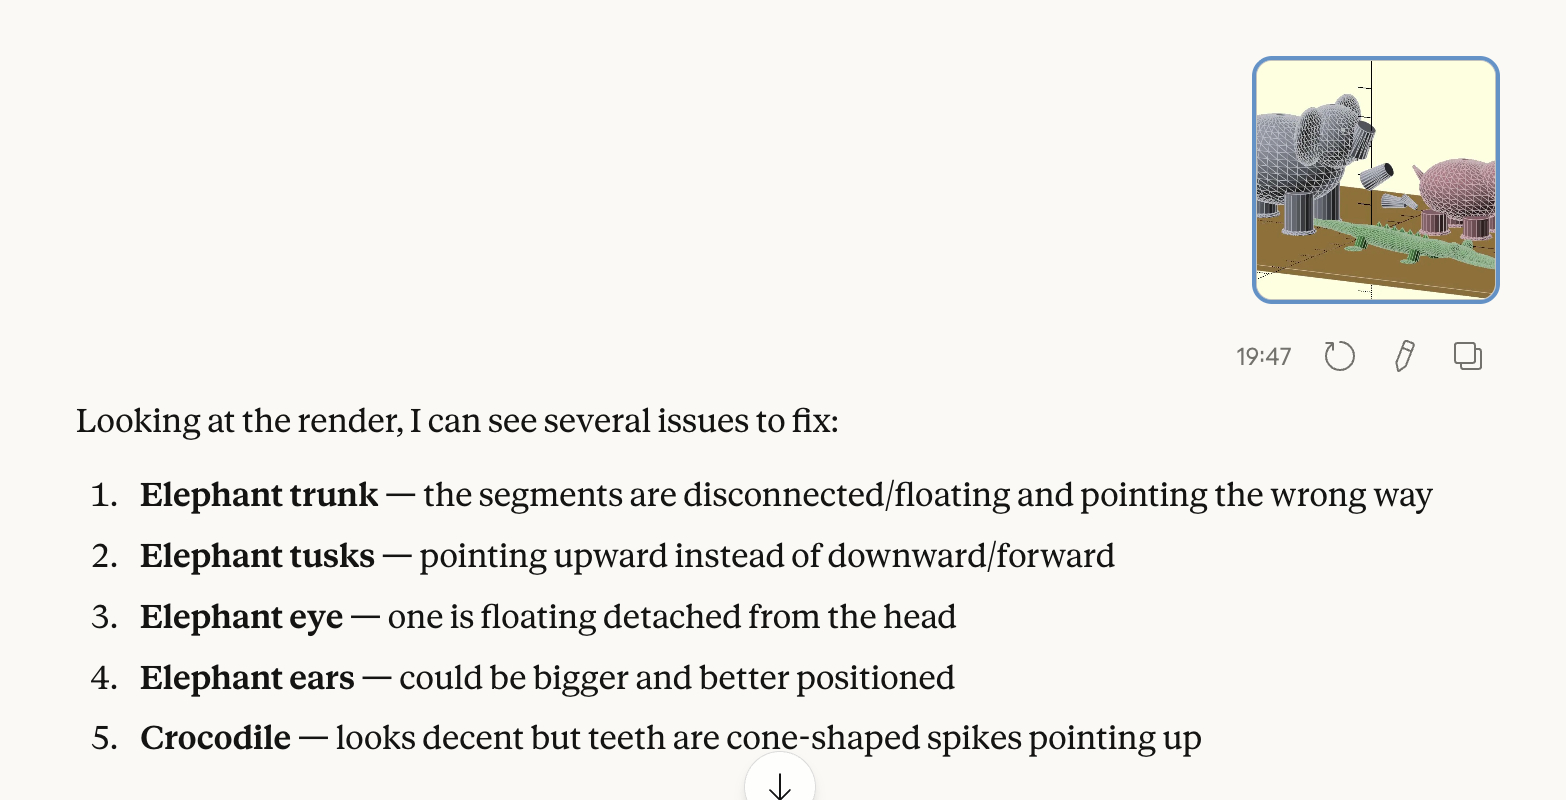The width and height of the screenshot is (1566, 800).
Task: Click the "Looking at the render" intro sentence
Action: [457, 421]
